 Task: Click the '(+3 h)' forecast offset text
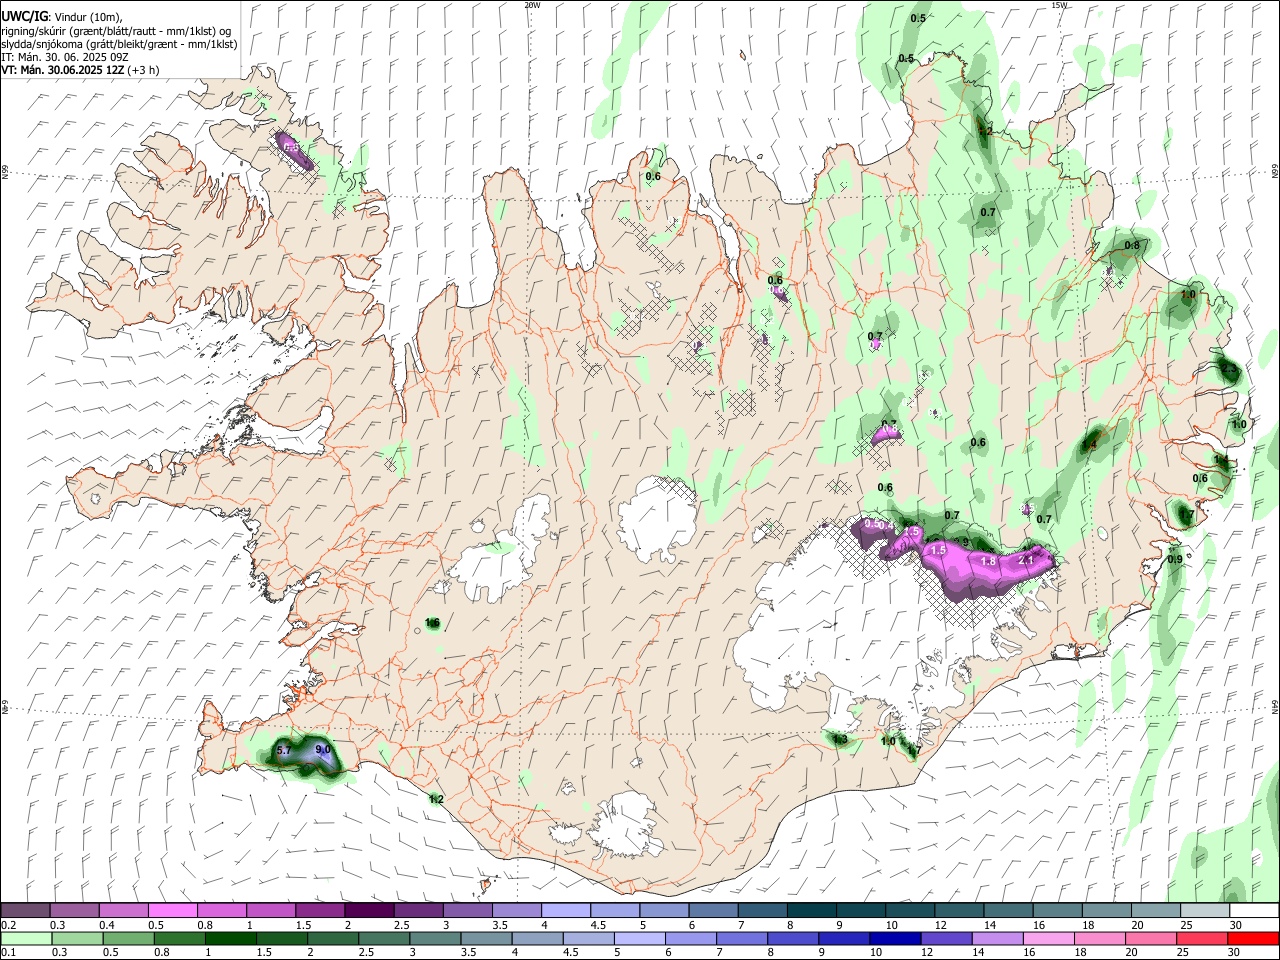pos(143,70)
